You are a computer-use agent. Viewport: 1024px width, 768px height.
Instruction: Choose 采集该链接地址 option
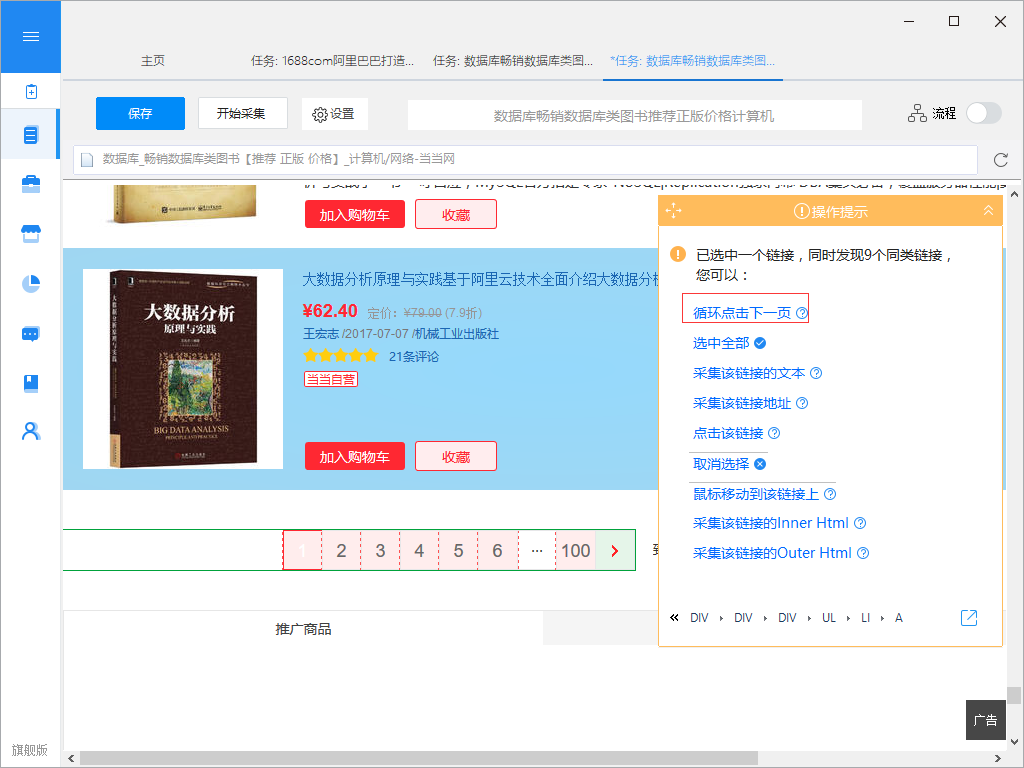click(742, 403)
